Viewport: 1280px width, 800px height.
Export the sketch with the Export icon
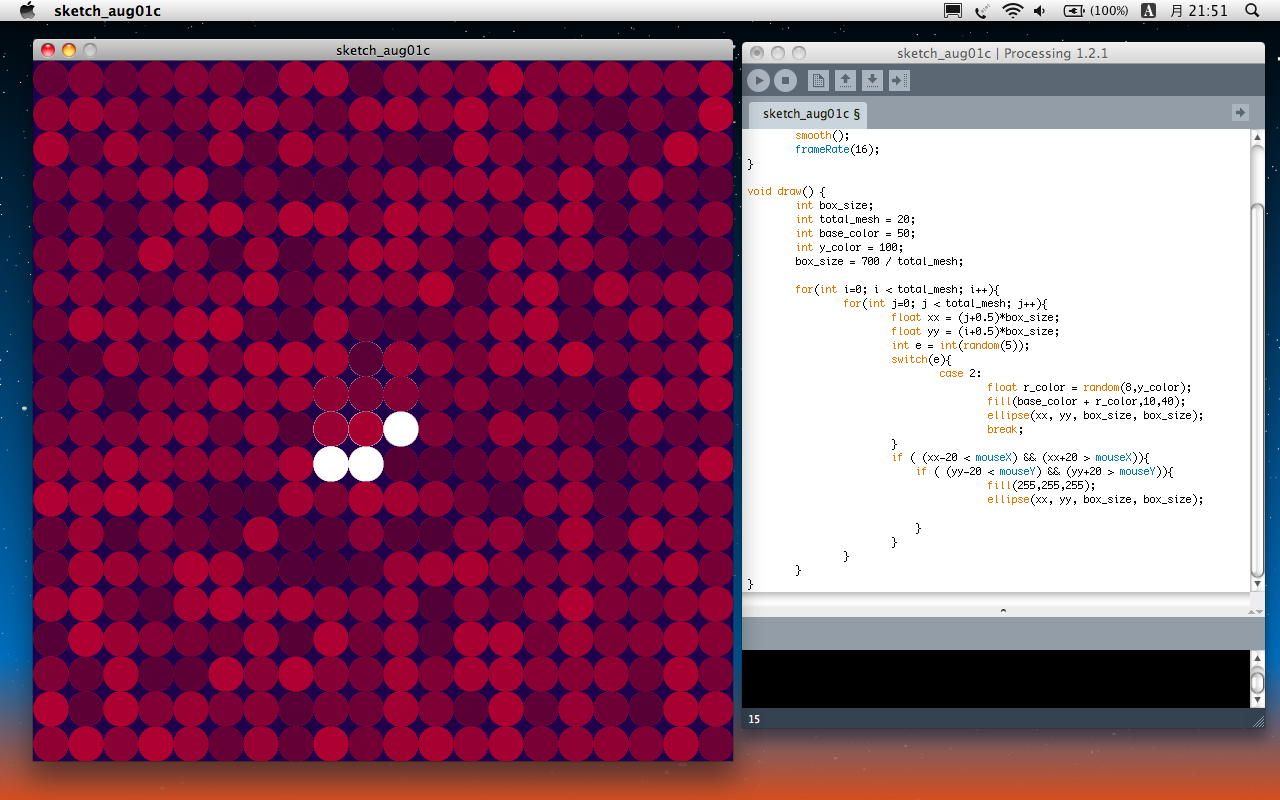[899, 80]
